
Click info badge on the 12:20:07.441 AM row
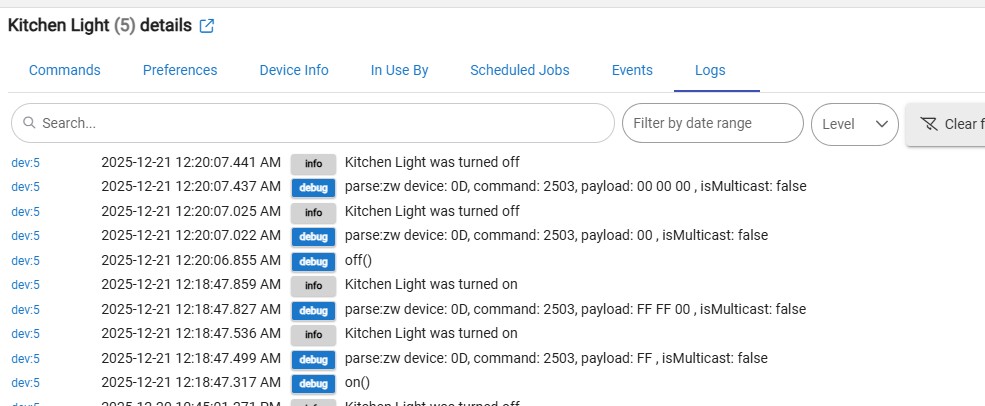pos(313,163)
